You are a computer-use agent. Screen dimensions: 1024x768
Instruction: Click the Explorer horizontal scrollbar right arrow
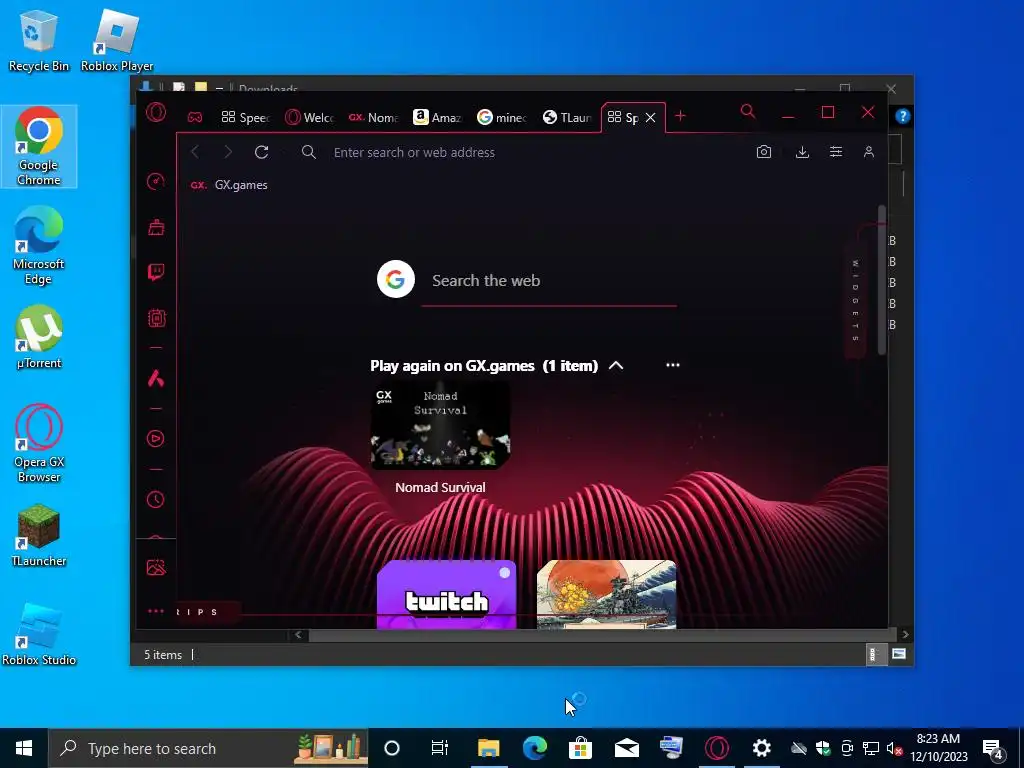pos(905,634)
